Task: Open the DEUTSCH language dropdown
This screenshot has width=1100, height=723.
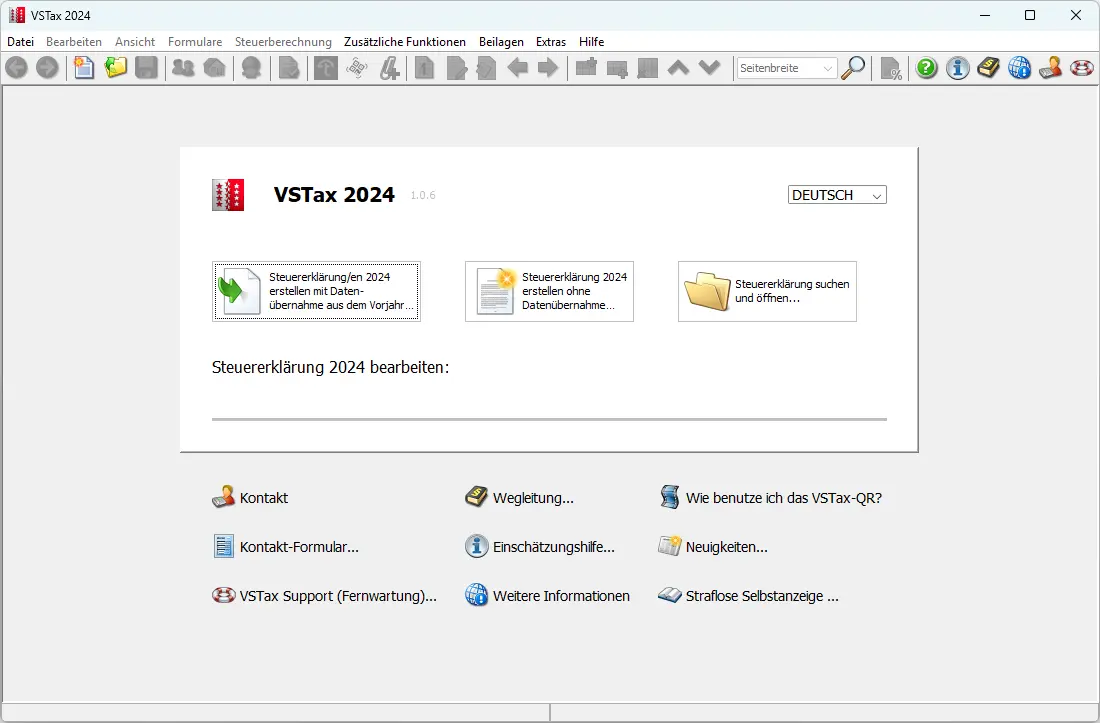Action: click(837, 195)
